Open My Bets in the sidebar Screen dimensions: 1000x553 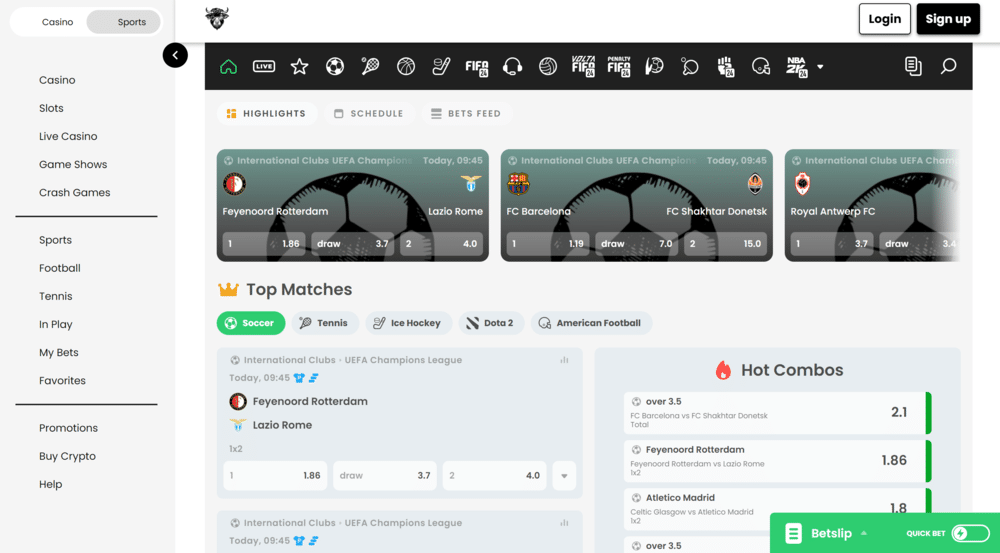click(59, 352)
